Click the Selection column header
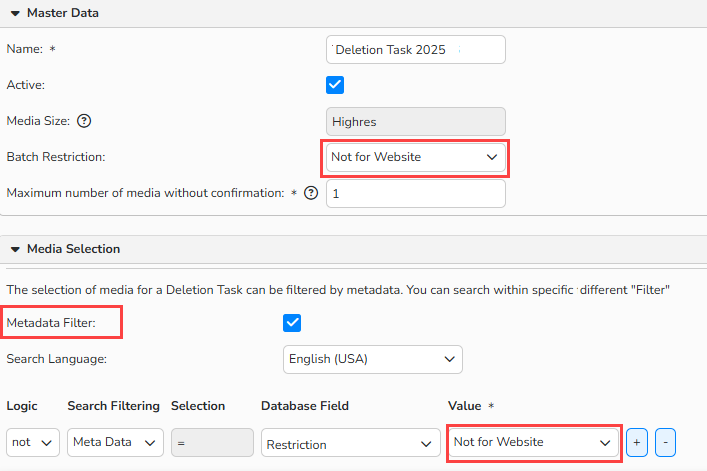The height and width of the screenshot is (471, 707). 198,406
